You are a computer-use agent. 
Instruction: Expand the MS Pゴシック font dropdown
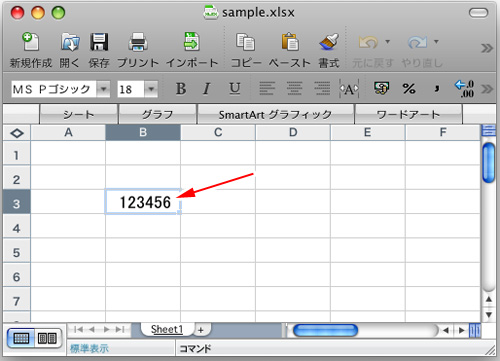click(103, 89)
